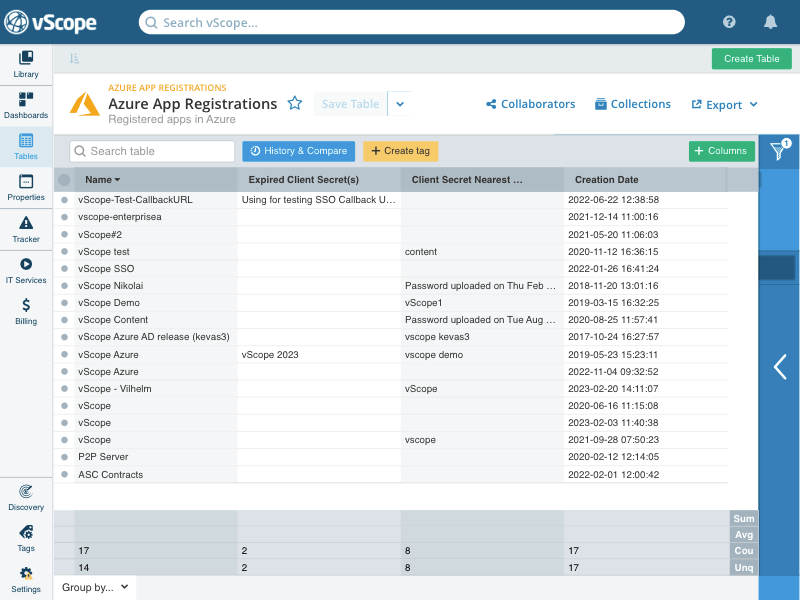The height and width of the screenshot is (600, 800).
Task: Open Settings in the sidebar
Action: [26, 580]
